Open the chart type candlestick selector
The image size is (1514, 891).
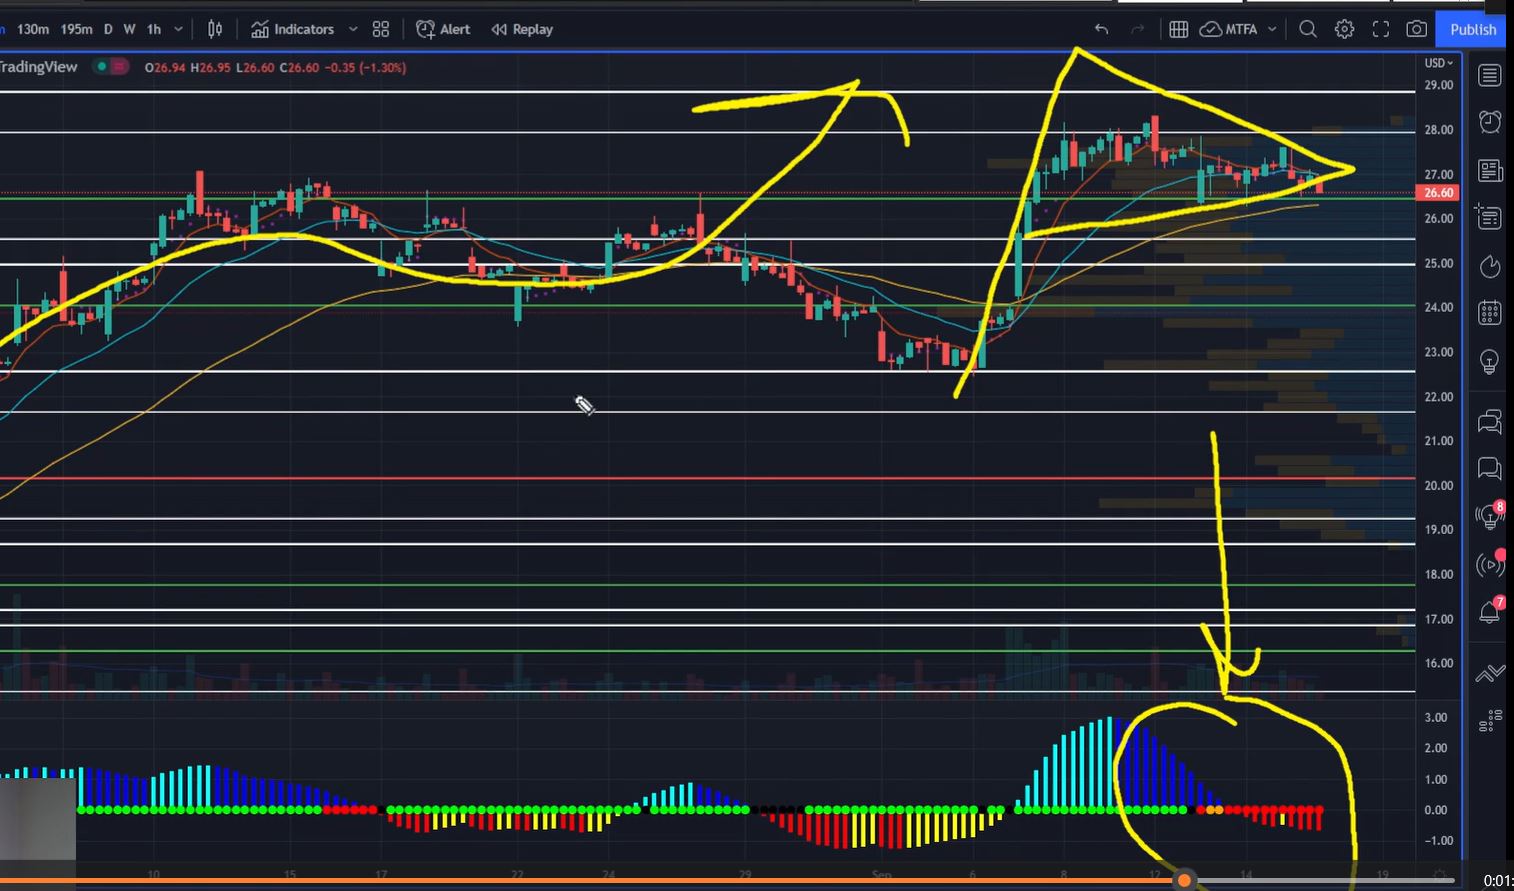tap(215, 29)
